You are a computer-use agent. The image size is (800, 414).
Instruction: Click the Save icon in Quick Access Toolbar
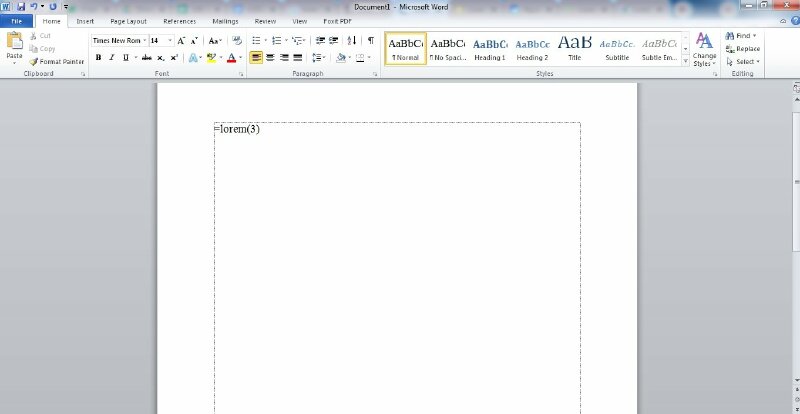tap(21, 7)
